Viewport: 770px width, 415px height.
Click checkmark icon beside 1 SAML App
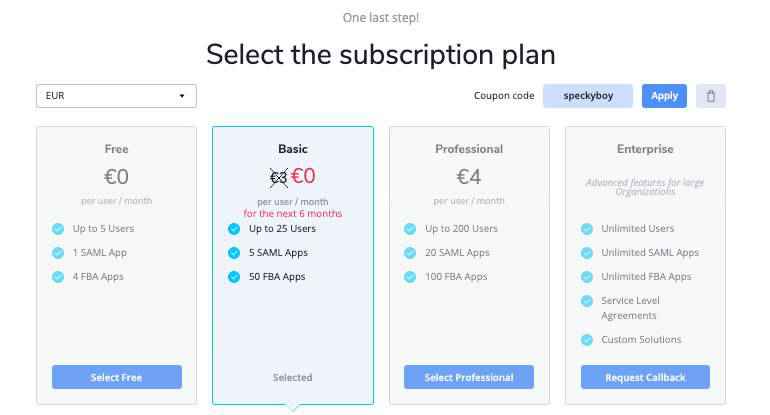point(58,252)
